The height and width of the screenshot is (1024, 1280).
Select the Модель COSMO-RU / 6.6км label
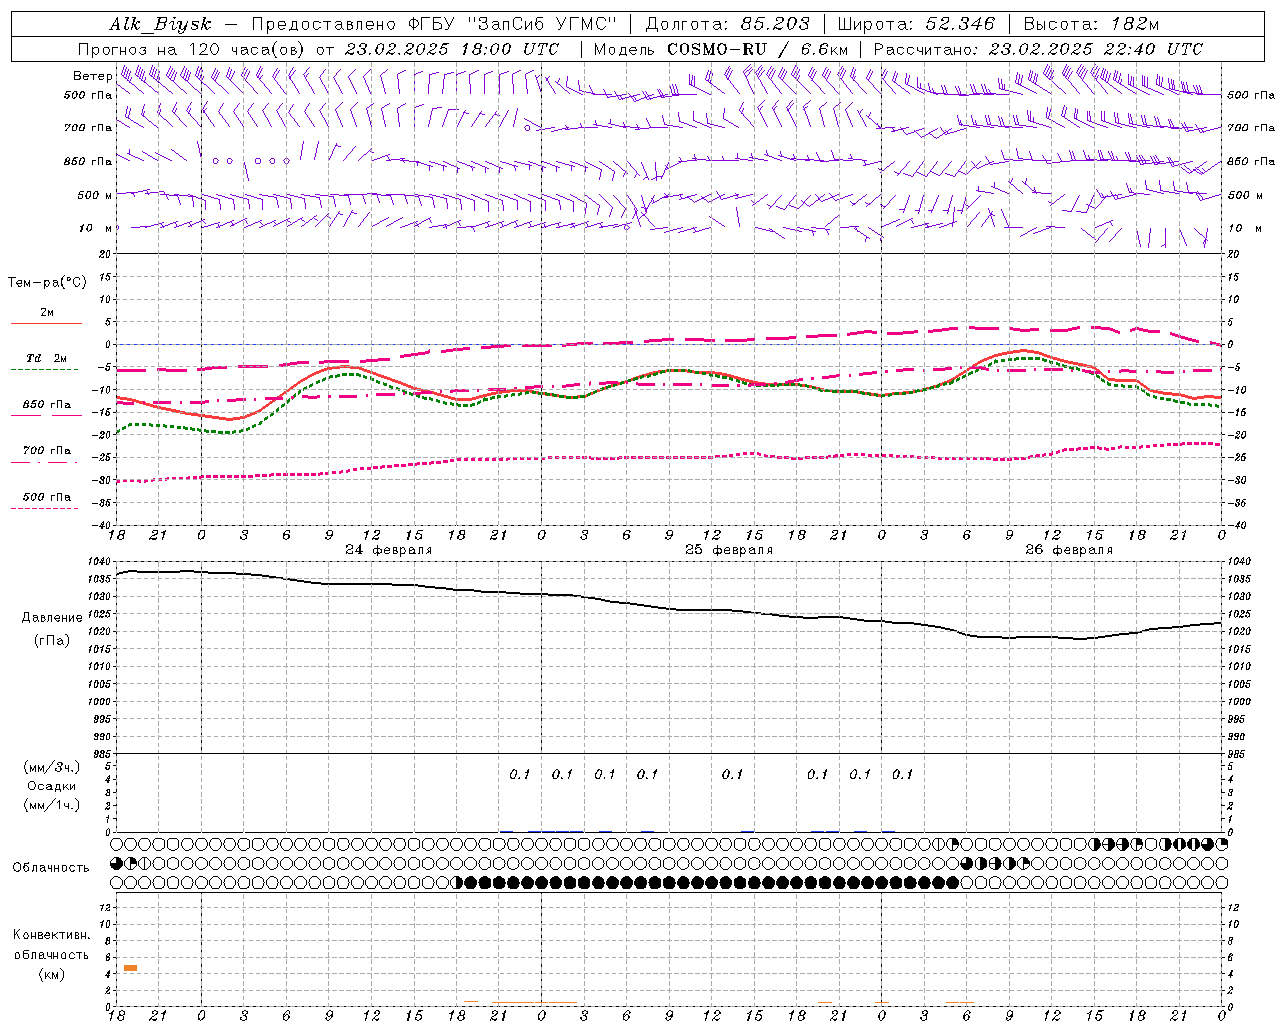pyautogui.click(x=721, y=49)
